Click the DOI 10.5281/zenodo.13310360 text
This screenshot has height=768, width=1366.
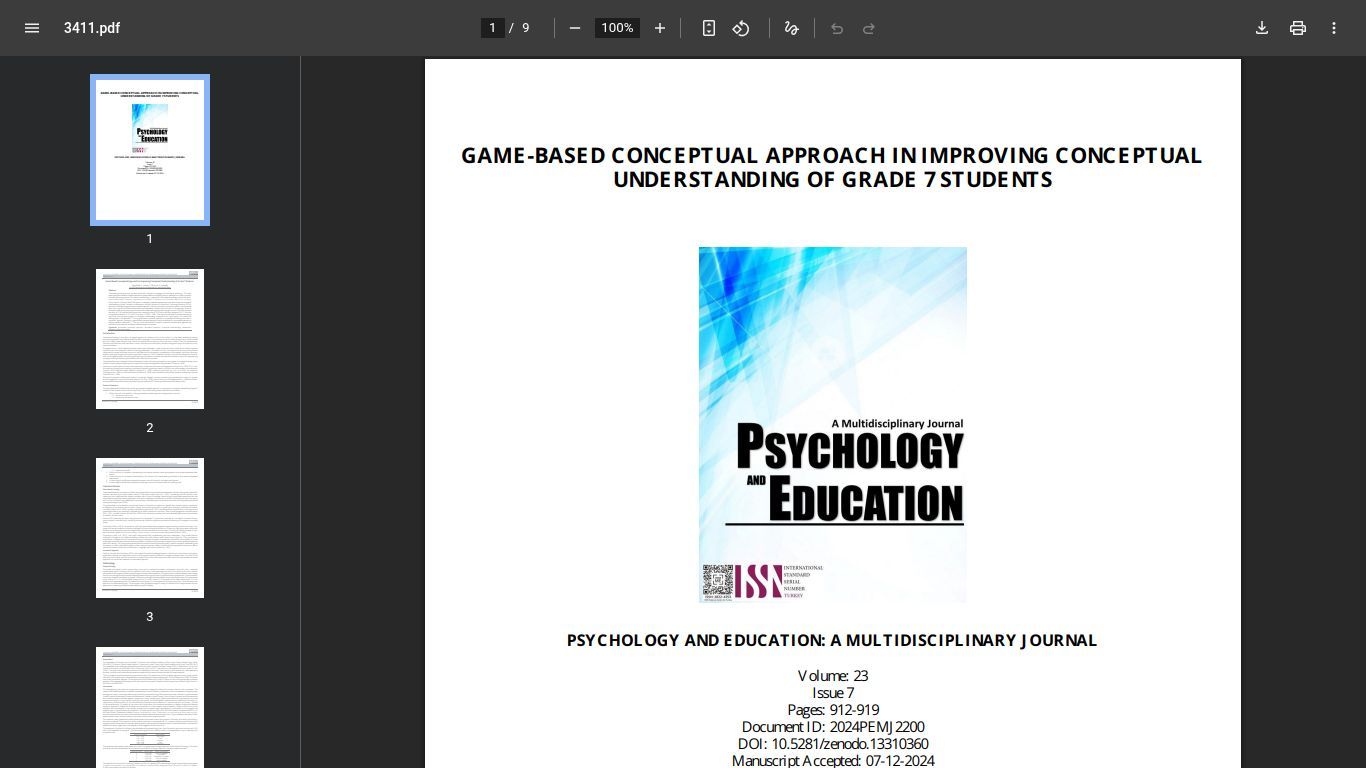833,744
